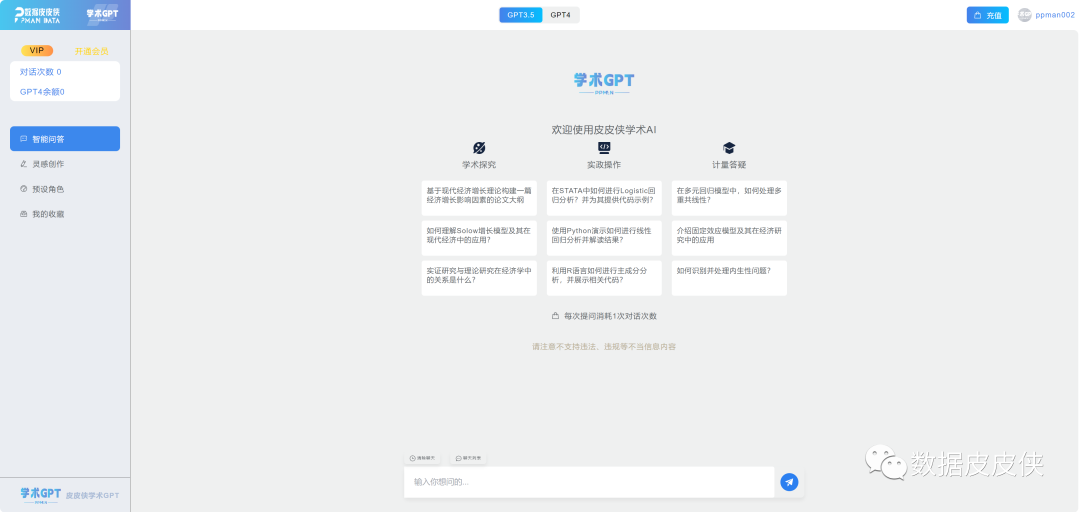Select the 多重共线性 prompt card
Image resolution: width=1080 pixels, height=512 pixels.
(x=729, y=198)
